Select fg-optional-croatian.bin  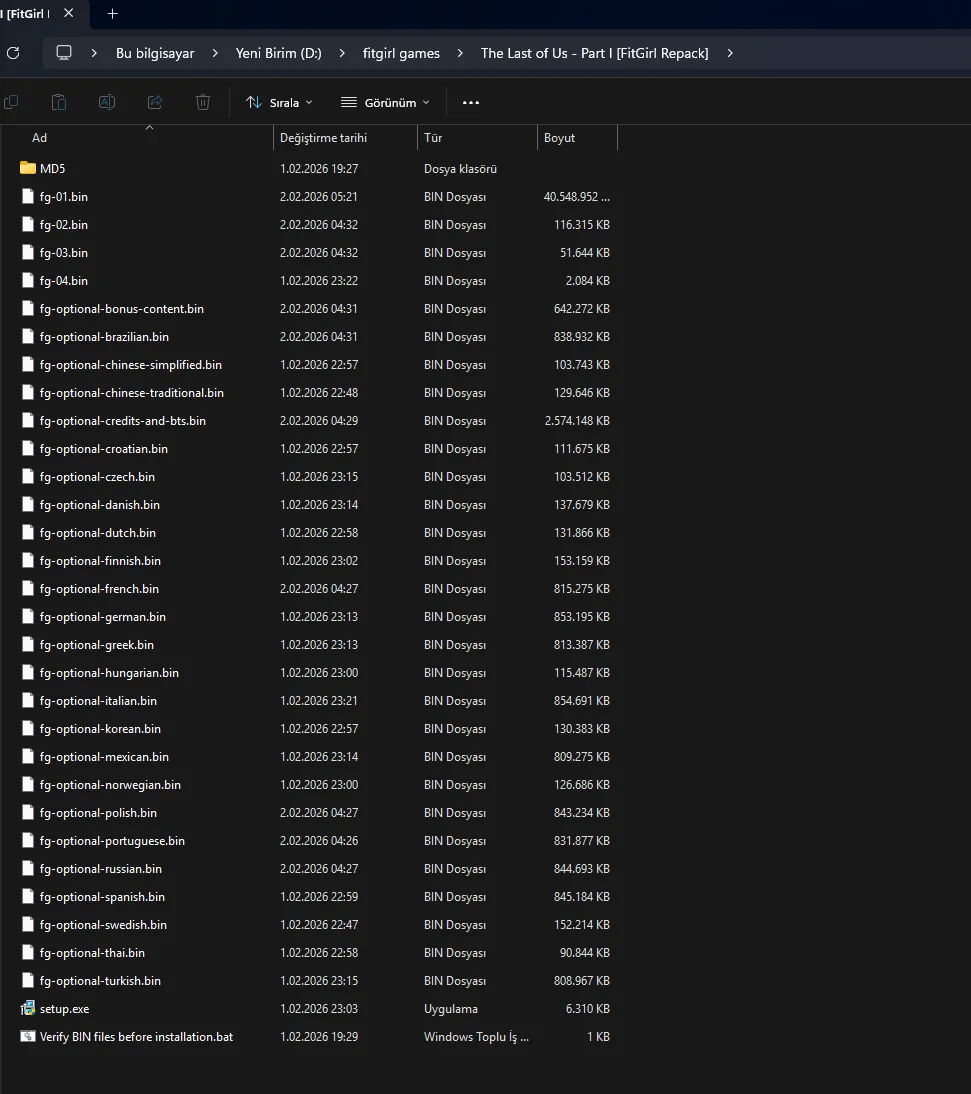pos(104,449)
